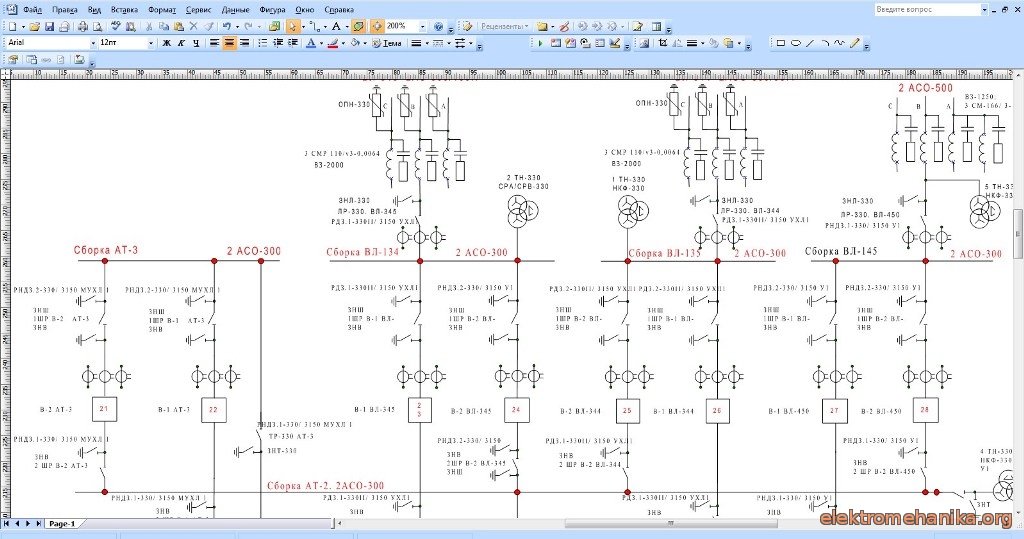Image resolution: width=1024 pixels, height=539 pixels.
Task: Toggle italic formatting (К)
Action: pyautogui.click(x=181, y=43)
